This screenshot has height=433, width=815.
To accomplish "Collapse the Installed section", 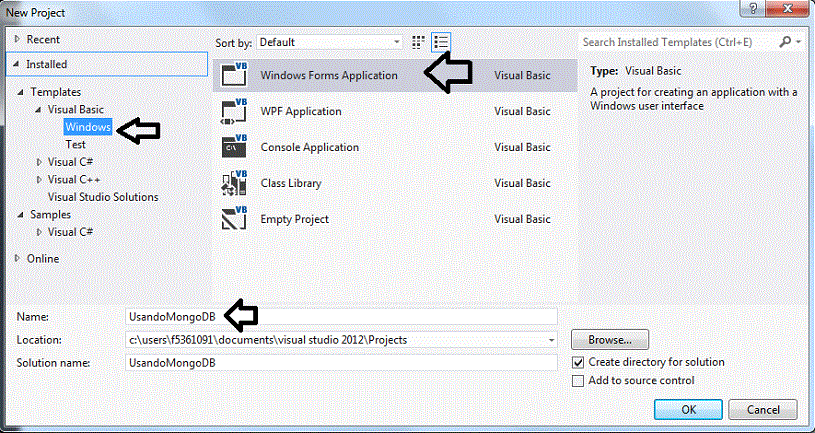I will (x=17, y=64).
